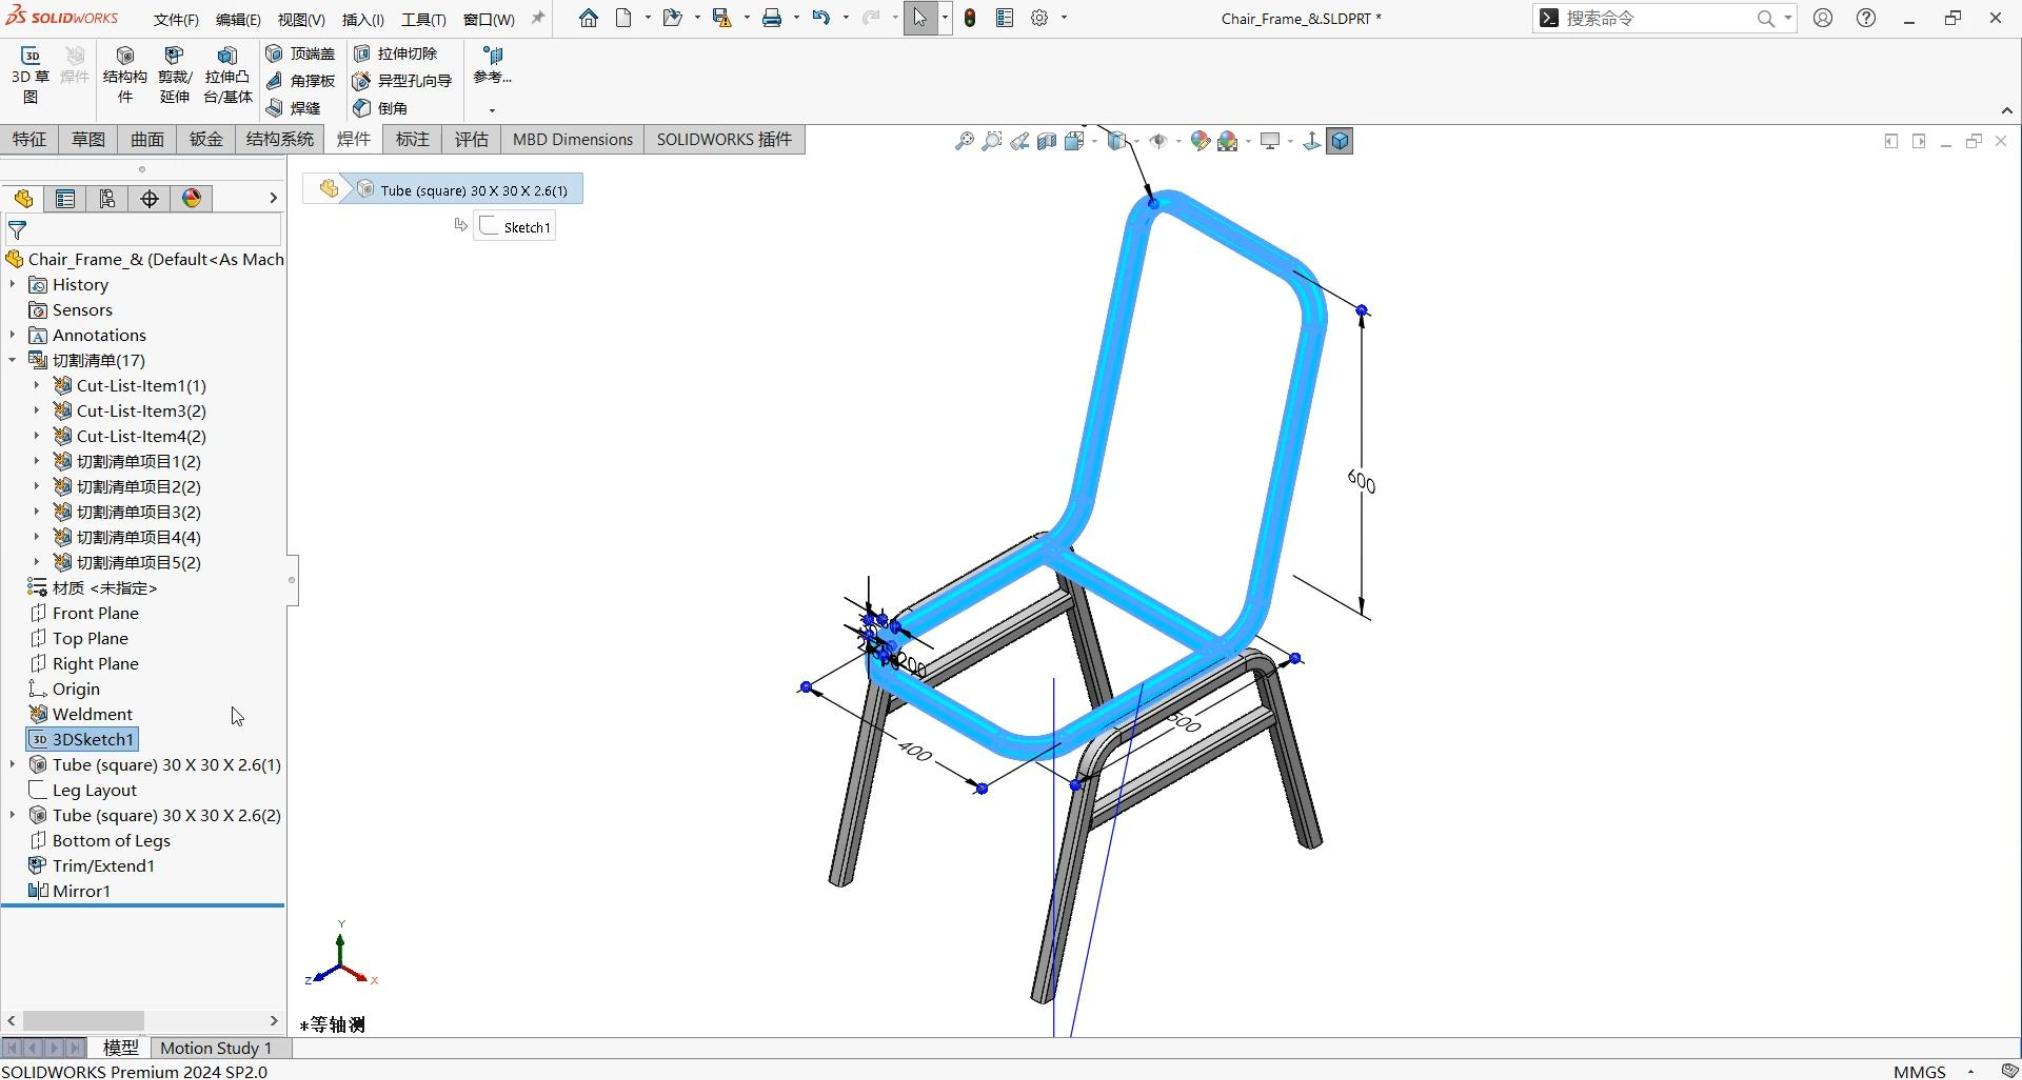Click the Gusset (角撑板) tool
Screen dimensions: 2022x1080
click(301, 80)
